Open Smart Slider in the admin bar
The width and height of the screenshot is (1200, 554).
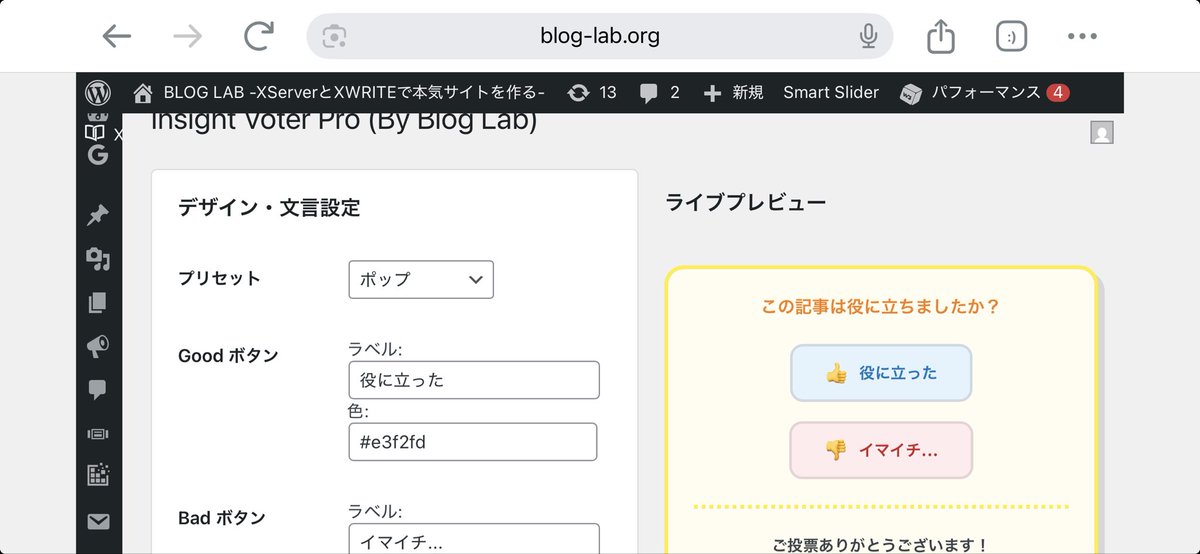coord(831,92)
